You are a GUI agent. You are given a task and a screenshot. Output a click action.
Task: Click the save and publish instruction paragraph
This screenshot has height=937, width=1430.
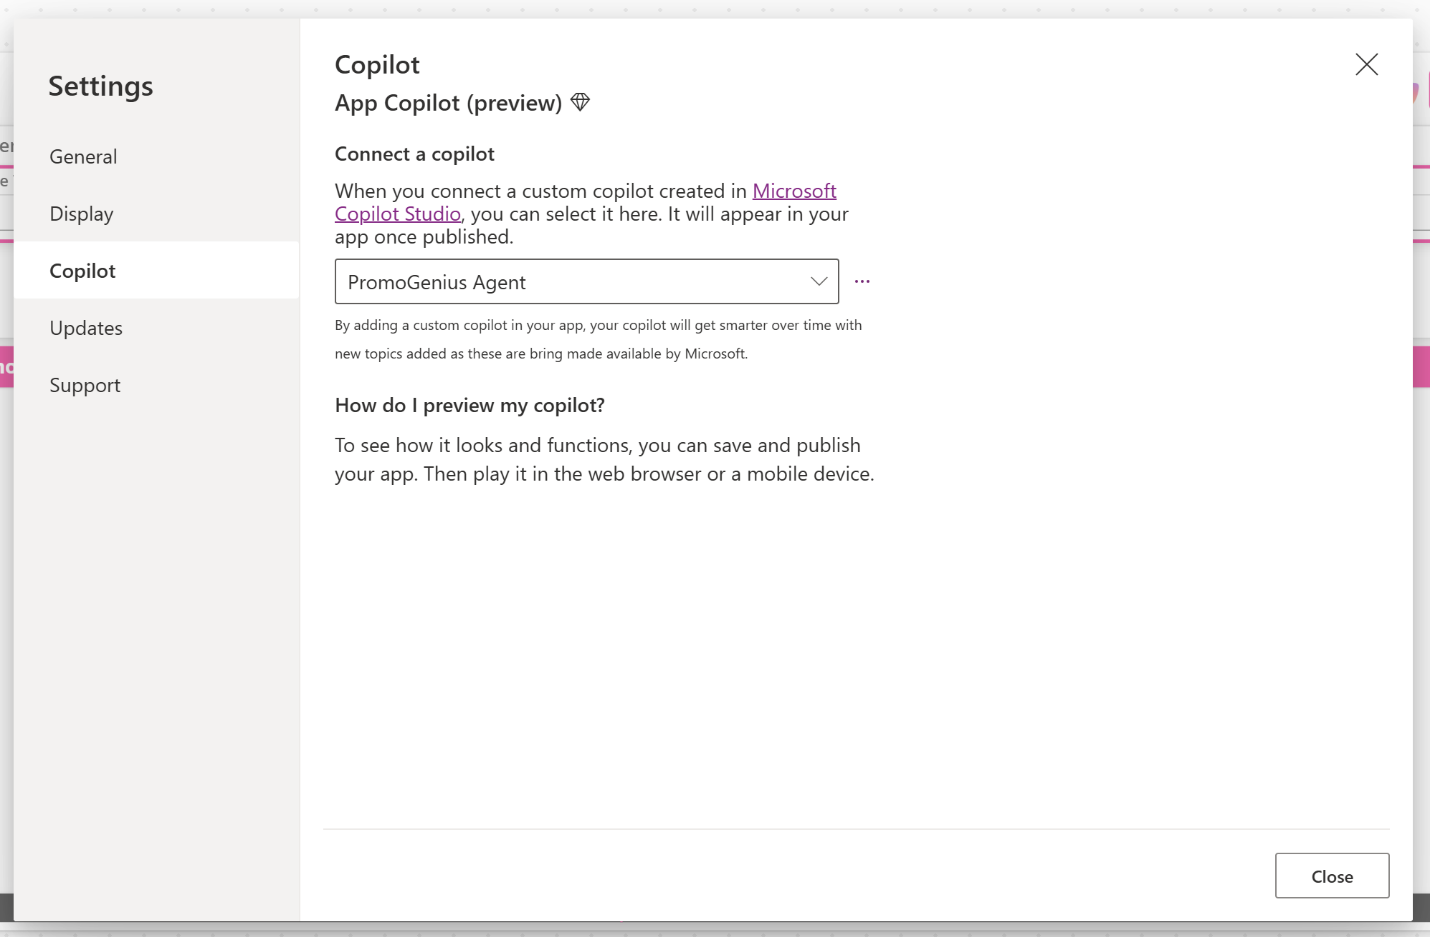pos(604,459)
